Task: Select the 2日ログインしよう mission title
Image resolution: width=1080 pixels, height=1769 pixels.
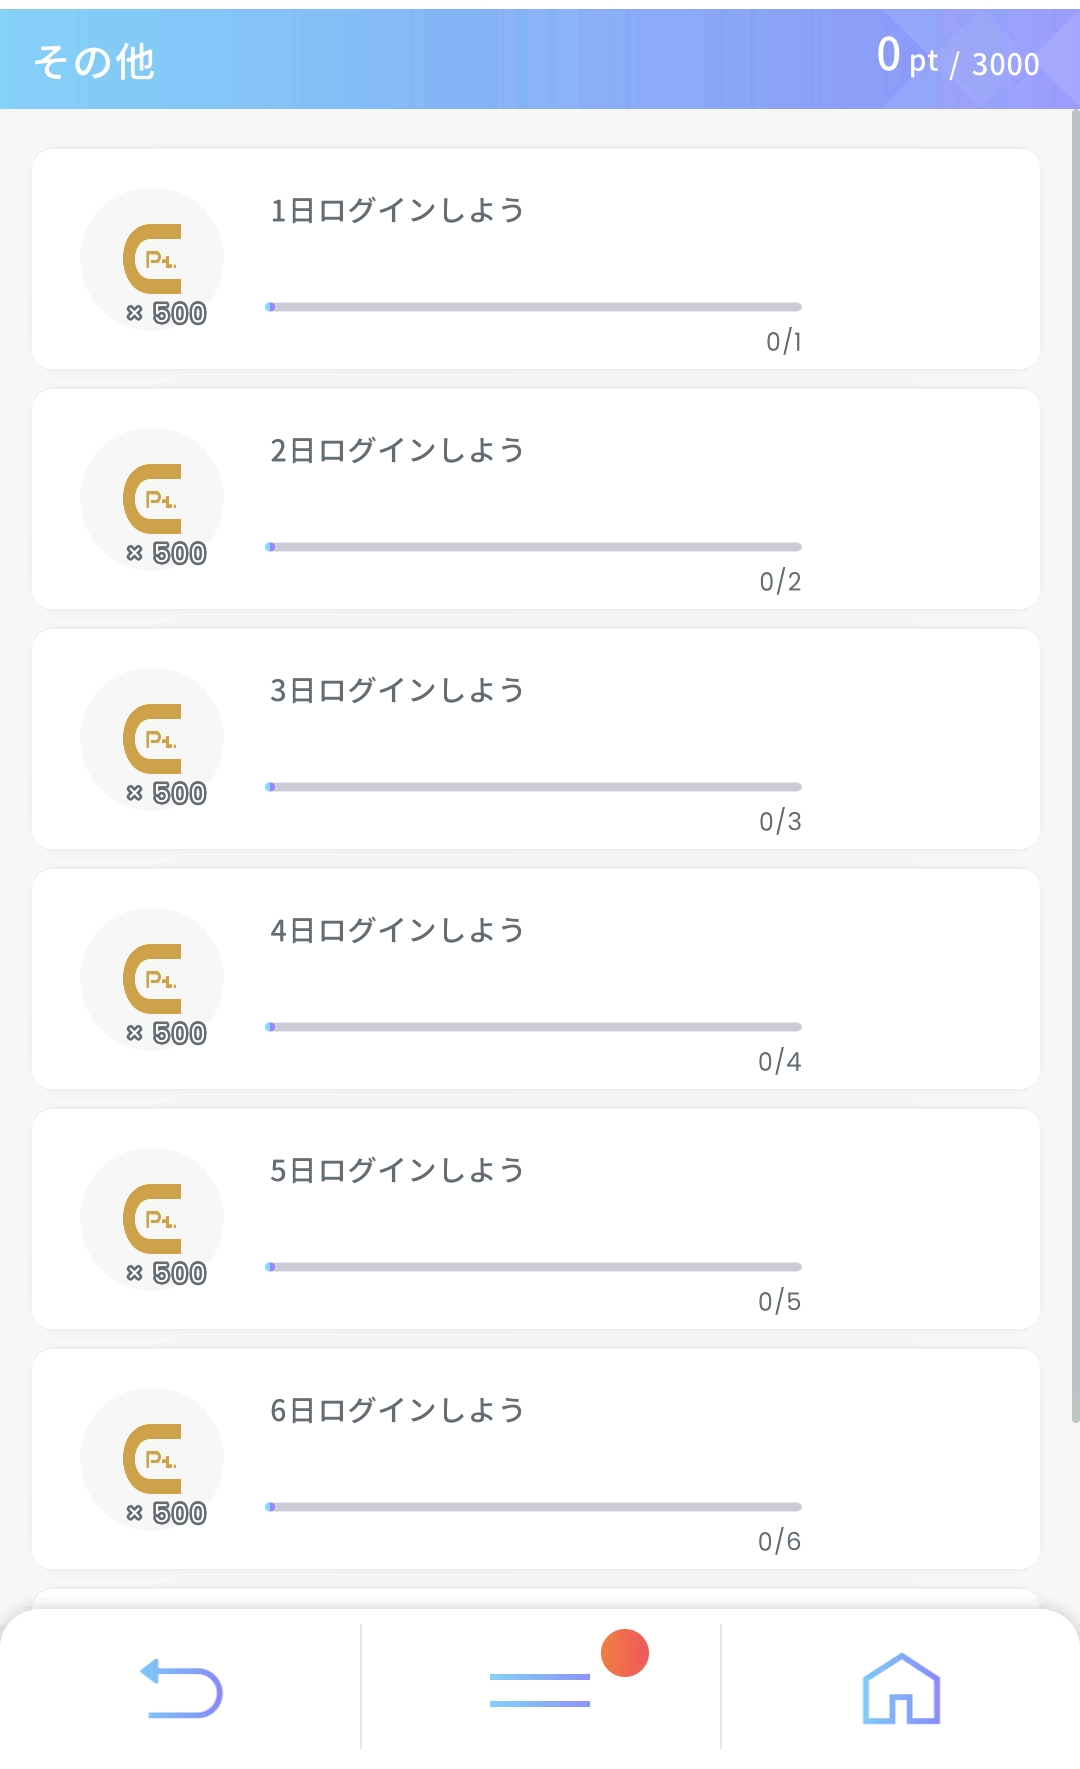Action: tap(397, 451)
